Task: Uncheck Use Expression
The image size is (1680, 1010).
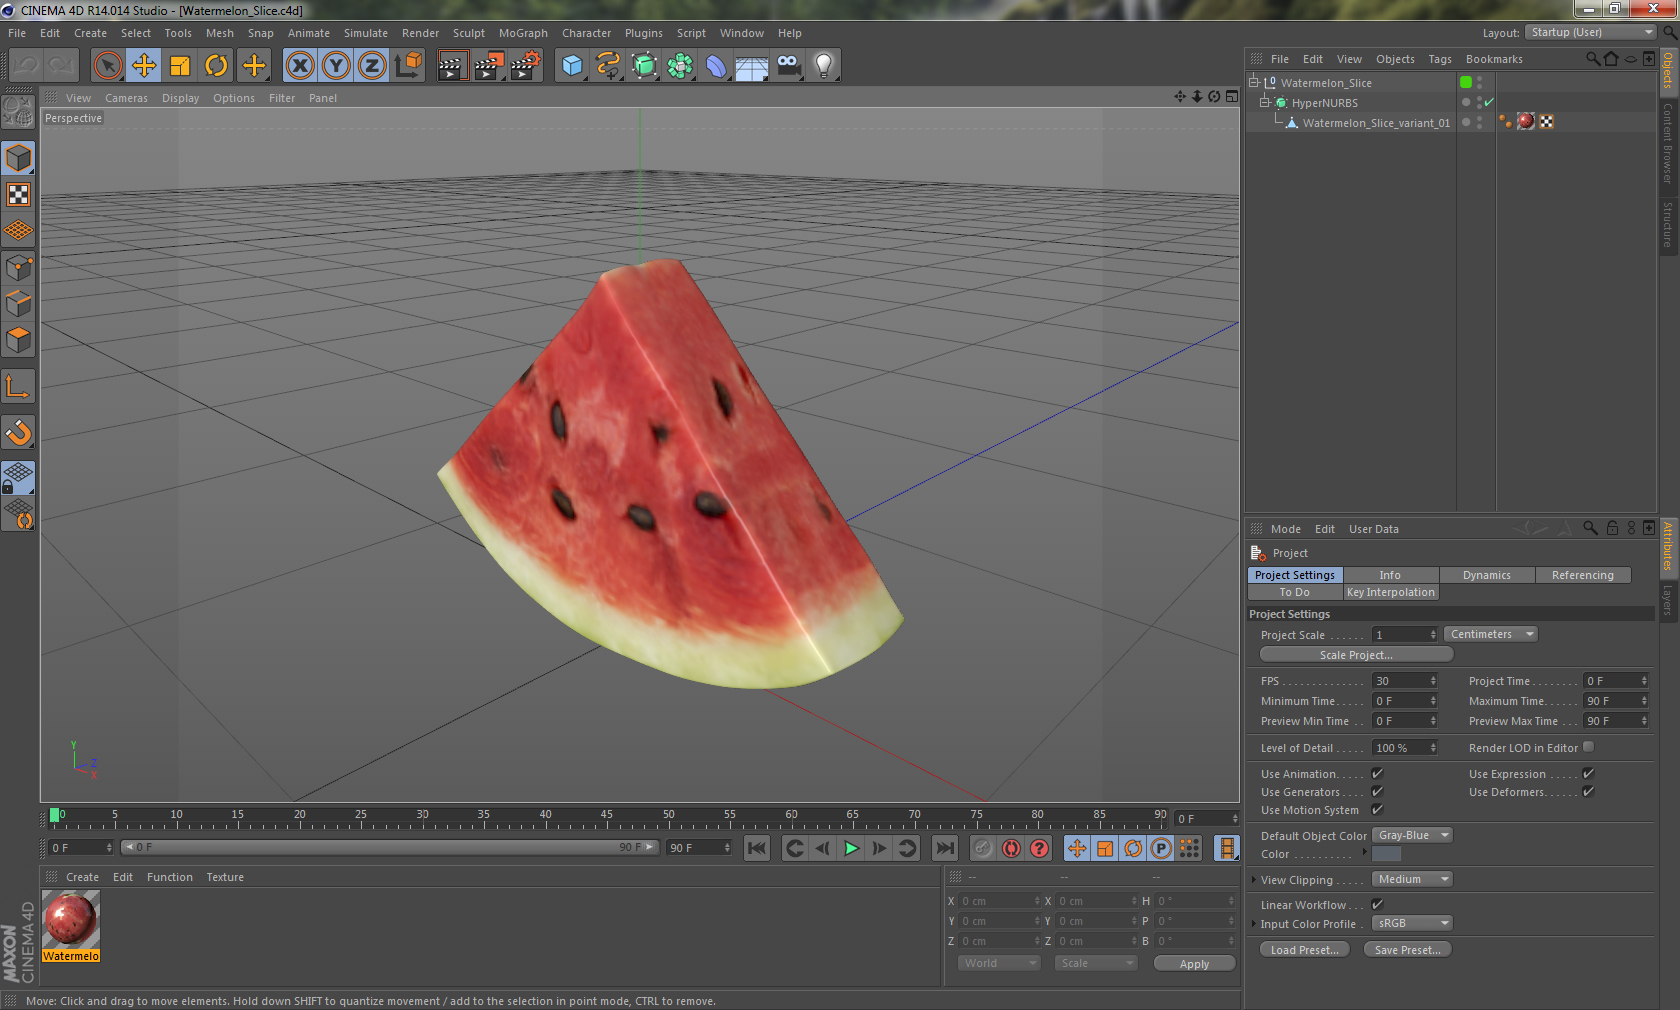Action: point(1588,773)
